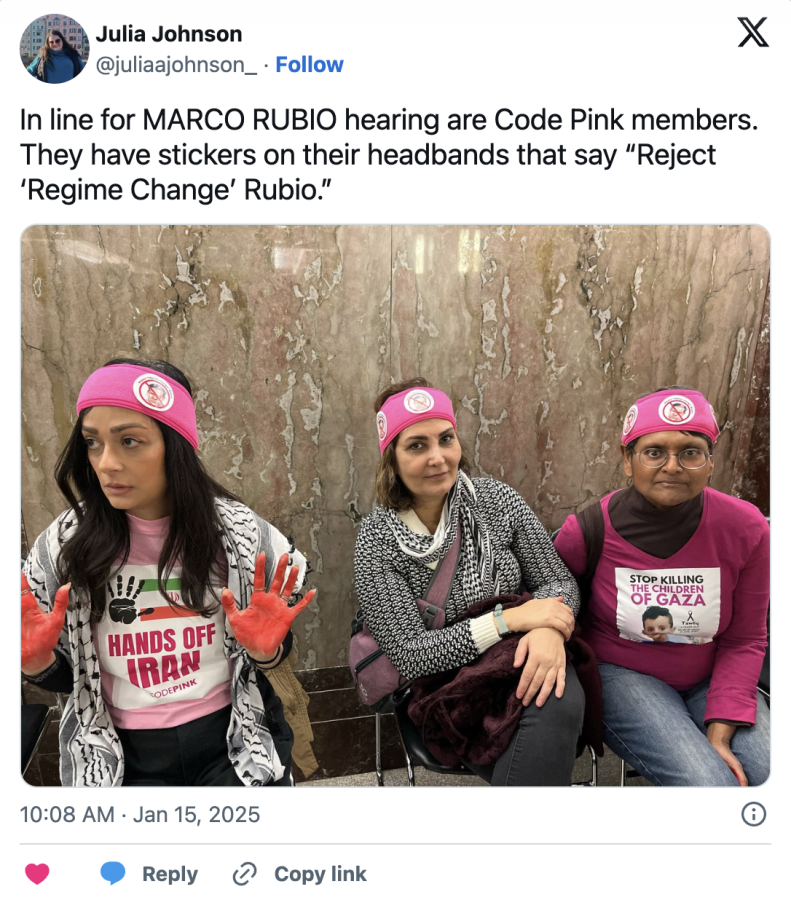Like the tweet with the heart icon

click(37, 874)
